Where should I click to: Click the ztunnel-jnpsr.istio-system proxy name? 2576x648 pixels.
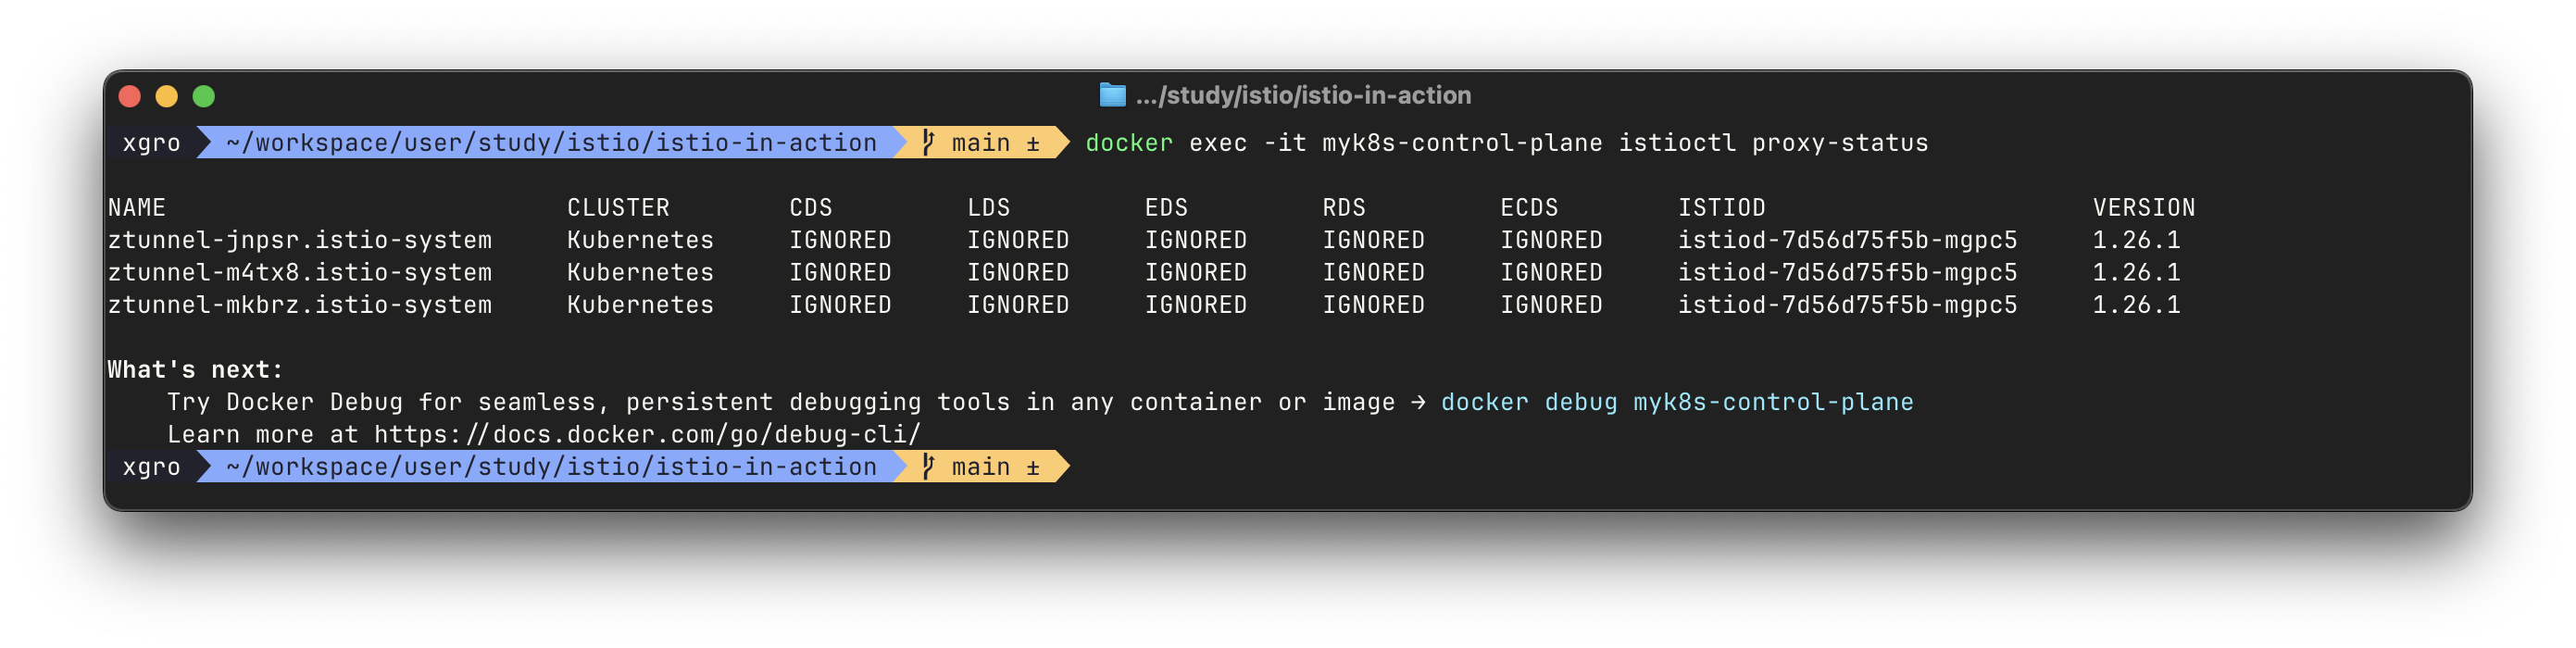coord(300,240)
